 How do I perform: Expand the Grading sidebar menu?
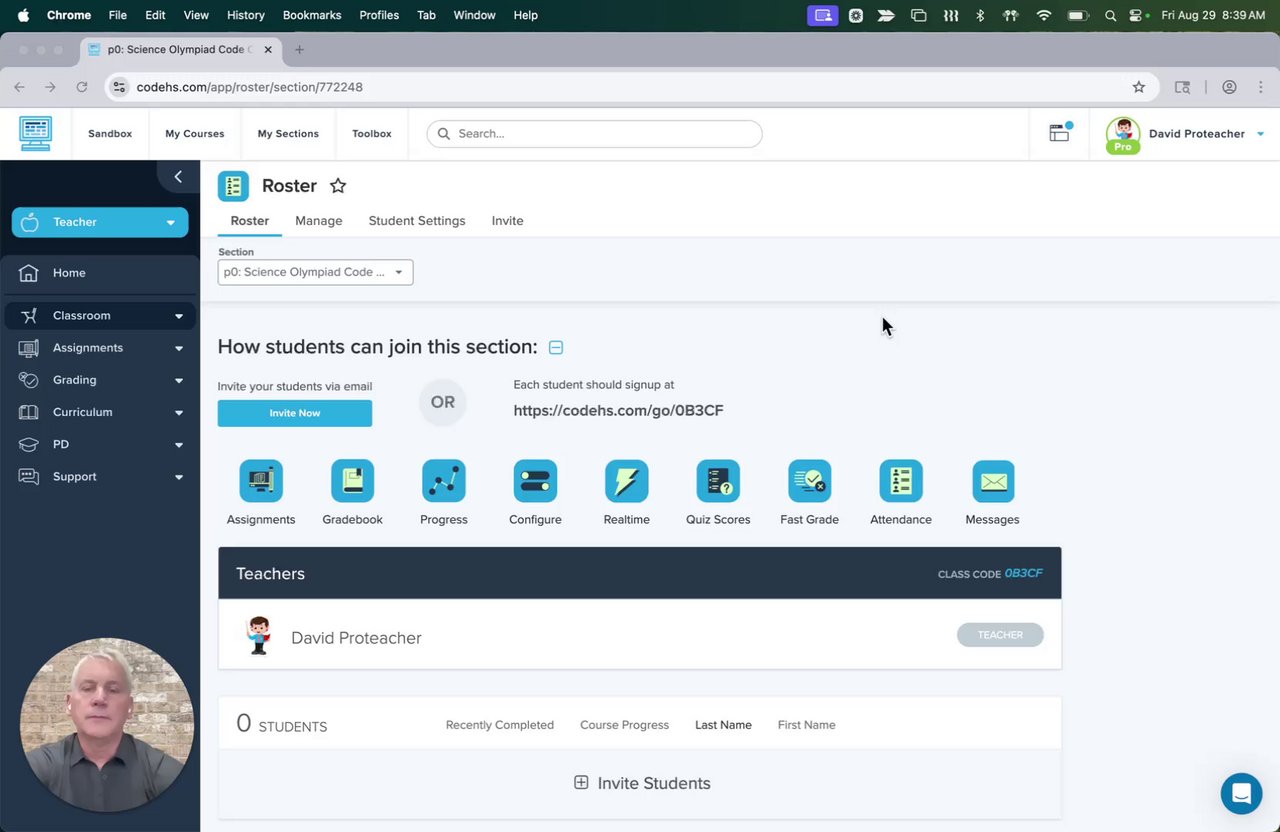[x=100, y=380]
